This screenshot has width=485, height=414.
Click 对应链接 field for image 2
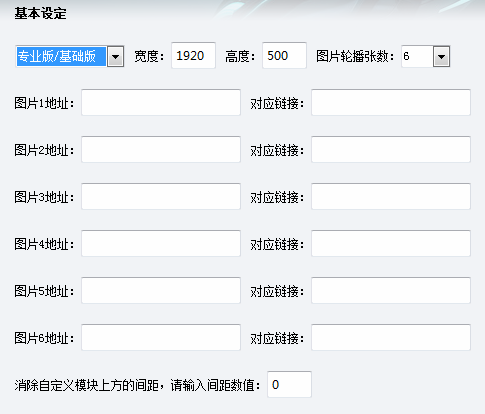click(x=391, y=149)
